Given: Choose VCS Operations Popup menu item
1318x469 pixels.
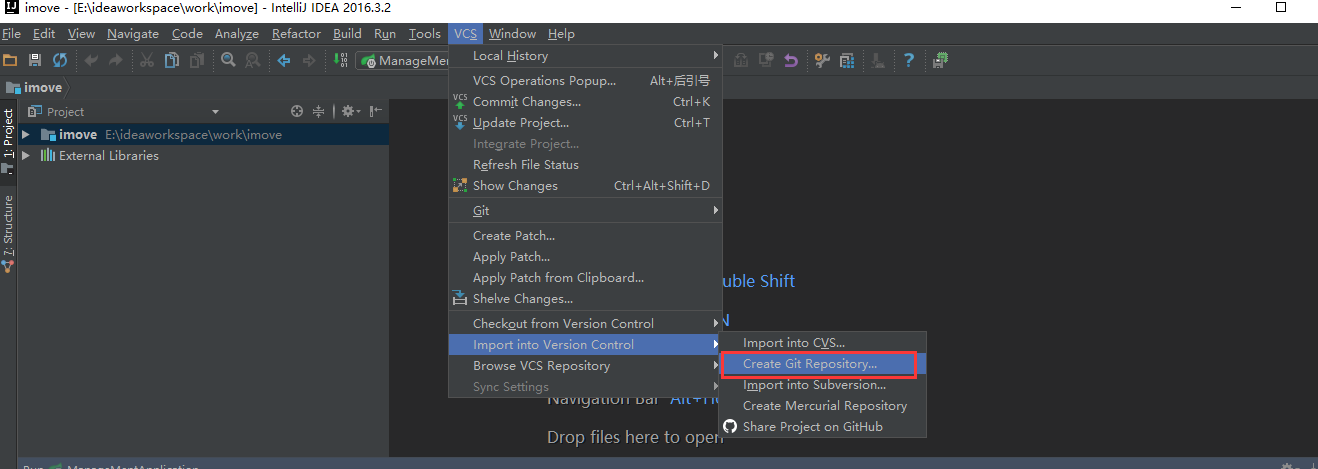Looking at the screenshot, I should 585,81.
